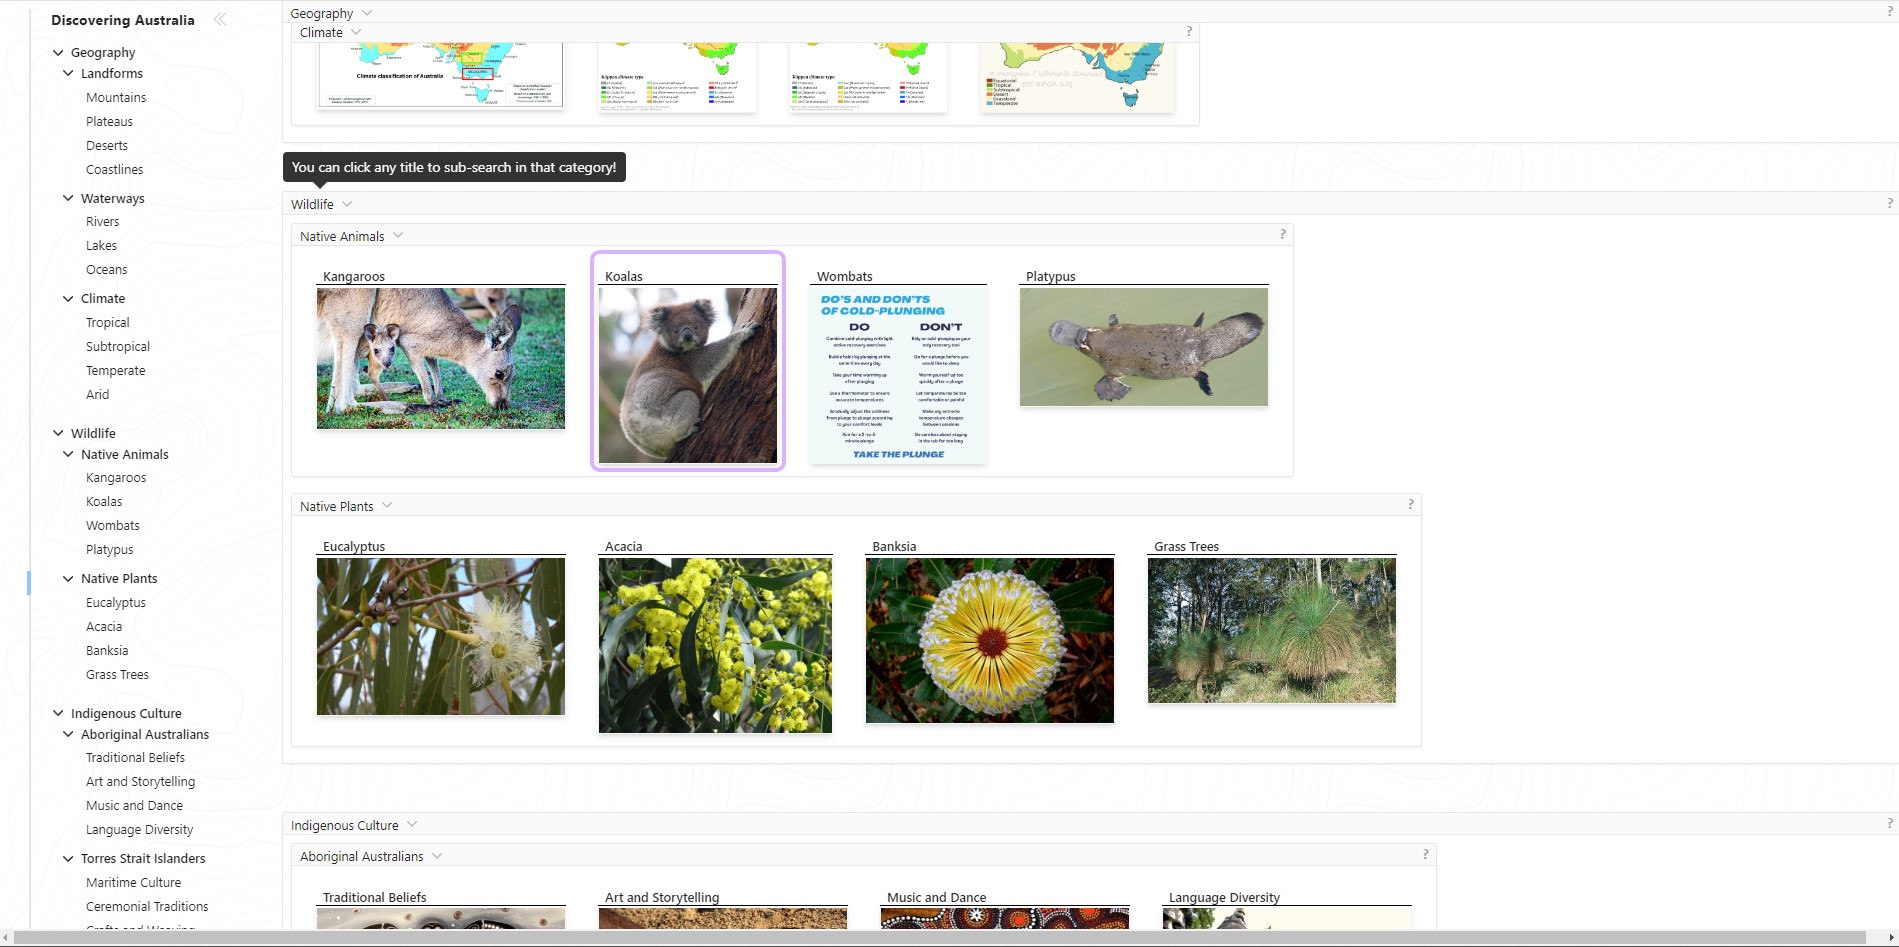Collapse Waterways using its sidebar chevron
The image size is (1899, 947).
point(68,198)
